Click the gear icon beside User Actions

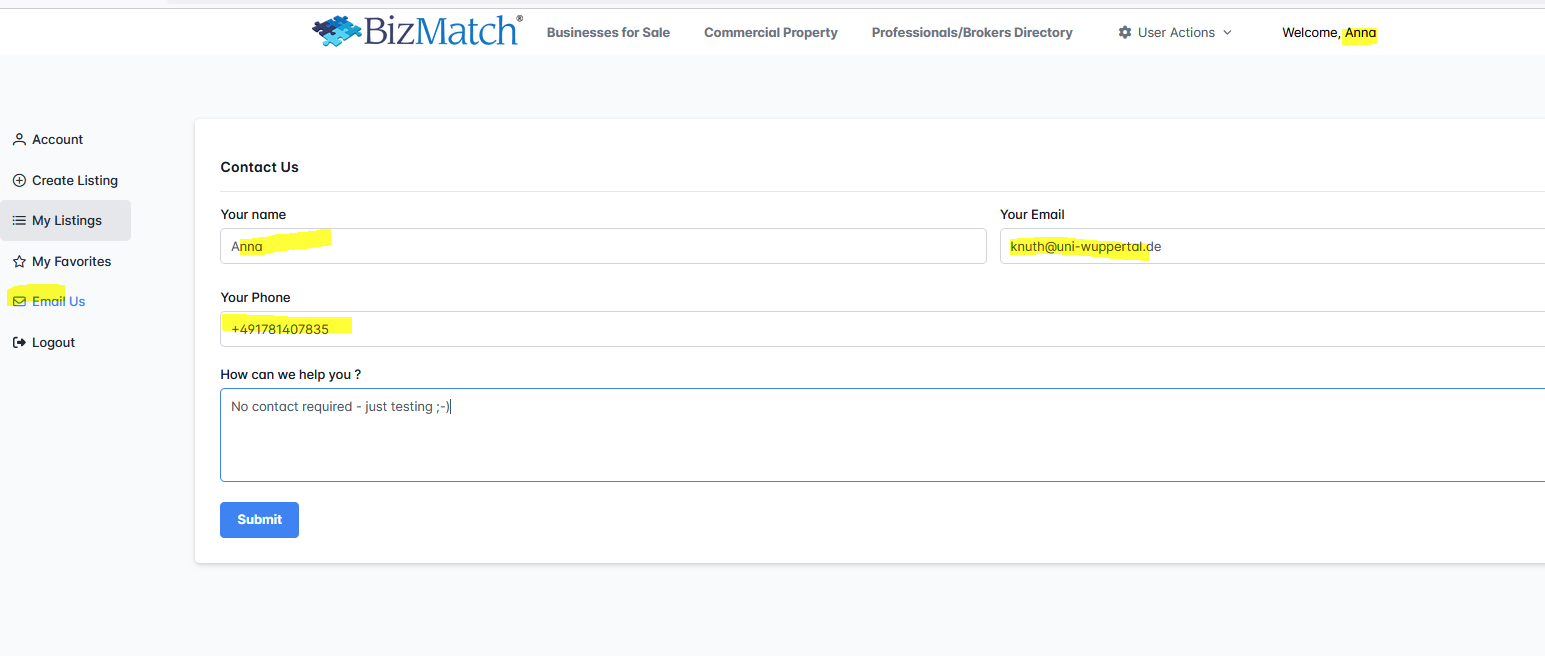[1125, 33]
